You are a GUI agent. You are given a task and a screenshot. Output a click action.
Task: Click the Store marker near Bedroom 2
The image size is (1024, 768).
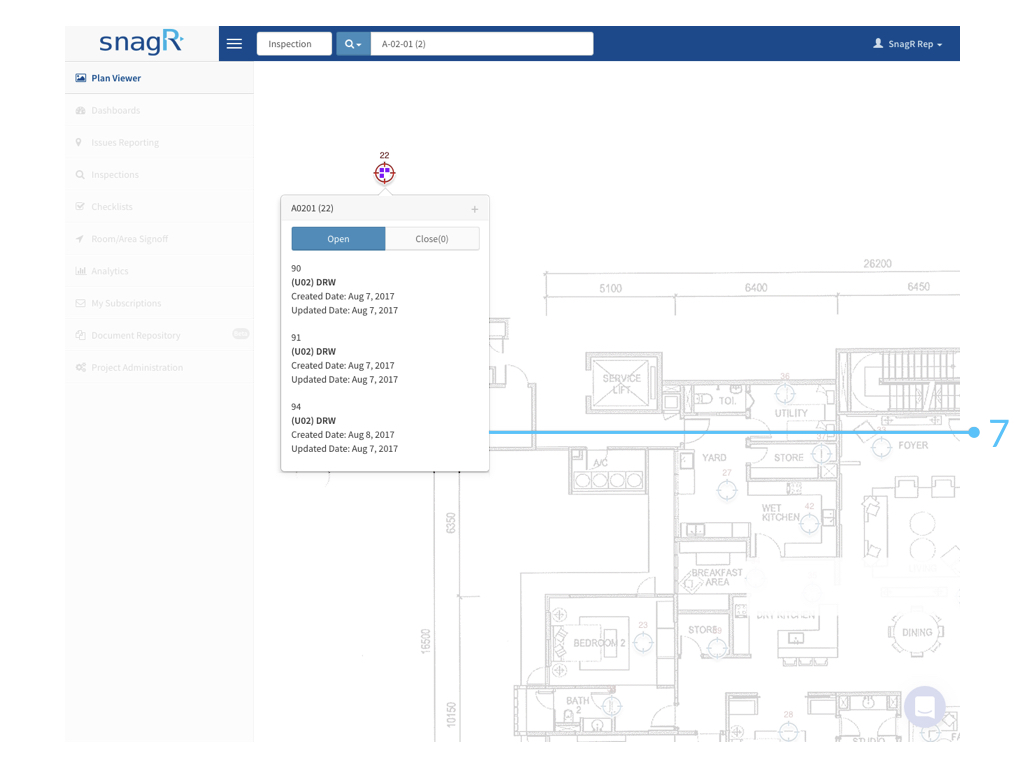point(718,647)
